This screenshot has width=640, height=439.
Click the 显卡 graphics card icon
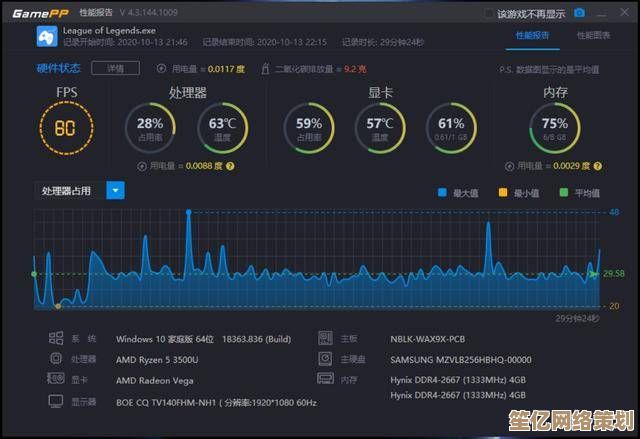click(56, 378)
